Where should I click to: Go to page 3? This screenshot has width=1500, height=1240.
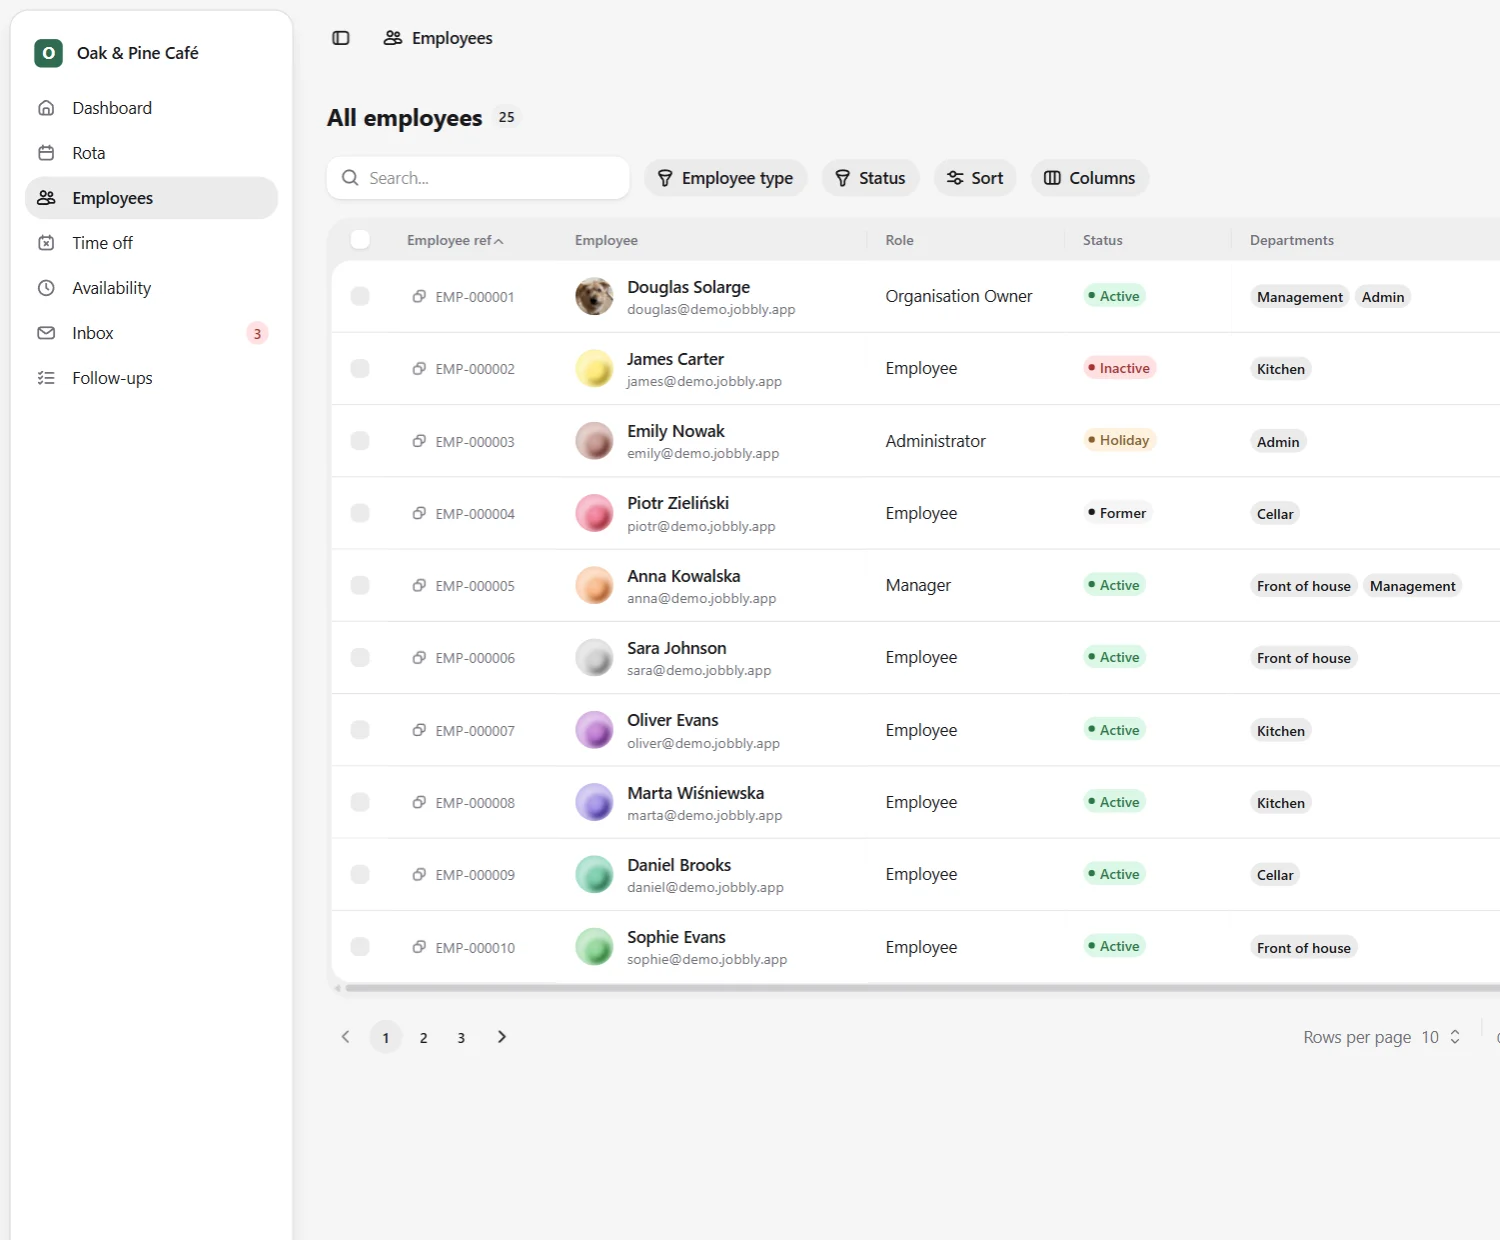click(x=461, y=1037)
